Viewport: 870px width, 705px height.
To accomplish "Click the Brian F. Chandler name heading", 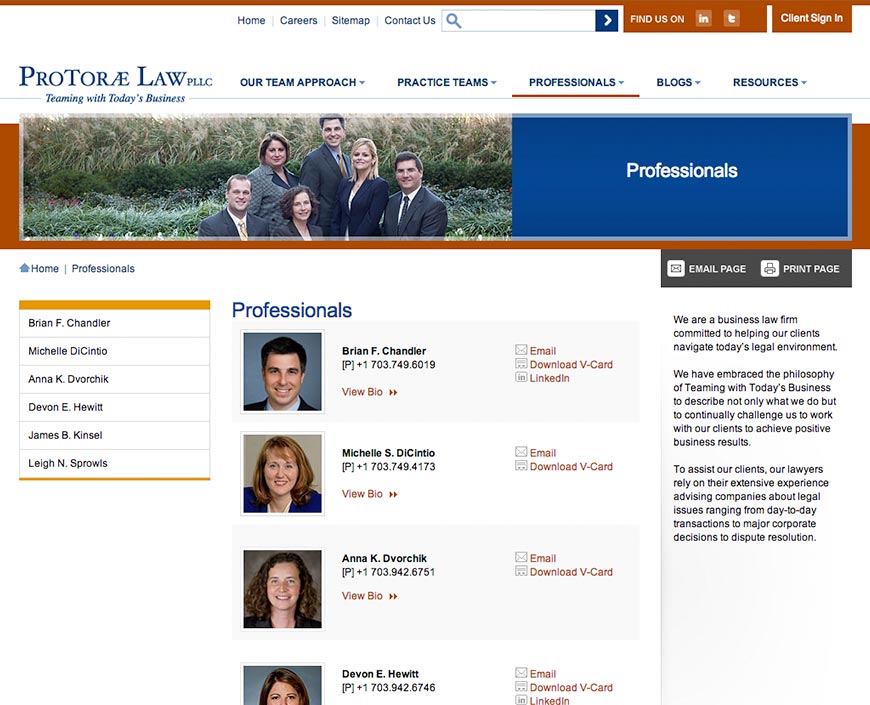I will 384,351.
